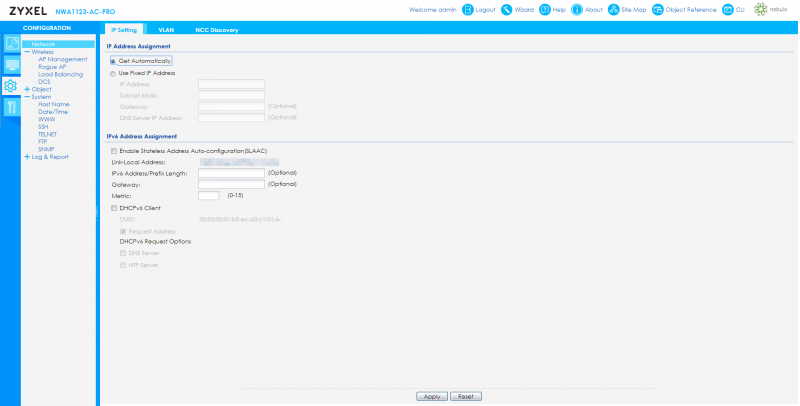Image resolution: width=800 pixels, height=406 pixels.
Task: Open DCS in the tree
Action: [44, 82]
